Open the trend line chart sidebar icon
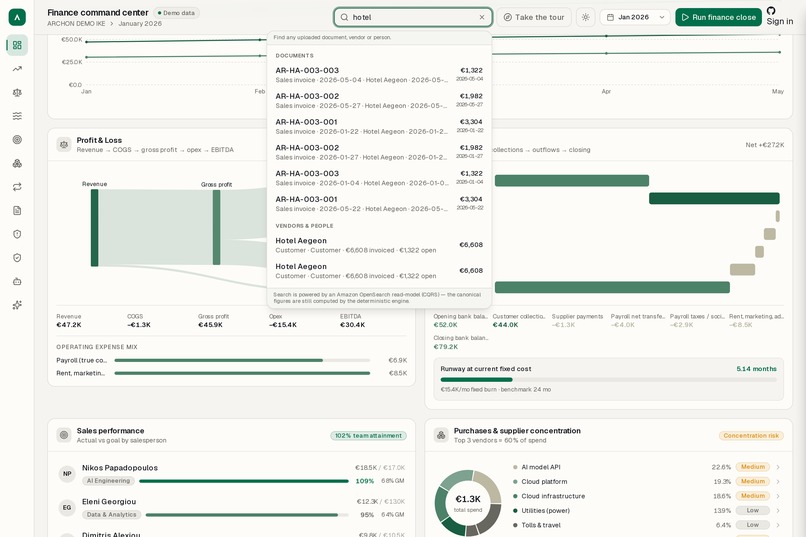This screenshot has width=806, height=537. [17, 69]
